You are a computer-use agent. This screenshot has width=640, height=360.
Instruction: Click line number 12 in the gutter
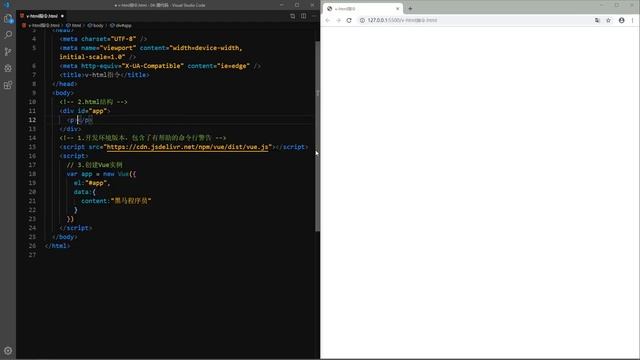[x=32, y=120]
